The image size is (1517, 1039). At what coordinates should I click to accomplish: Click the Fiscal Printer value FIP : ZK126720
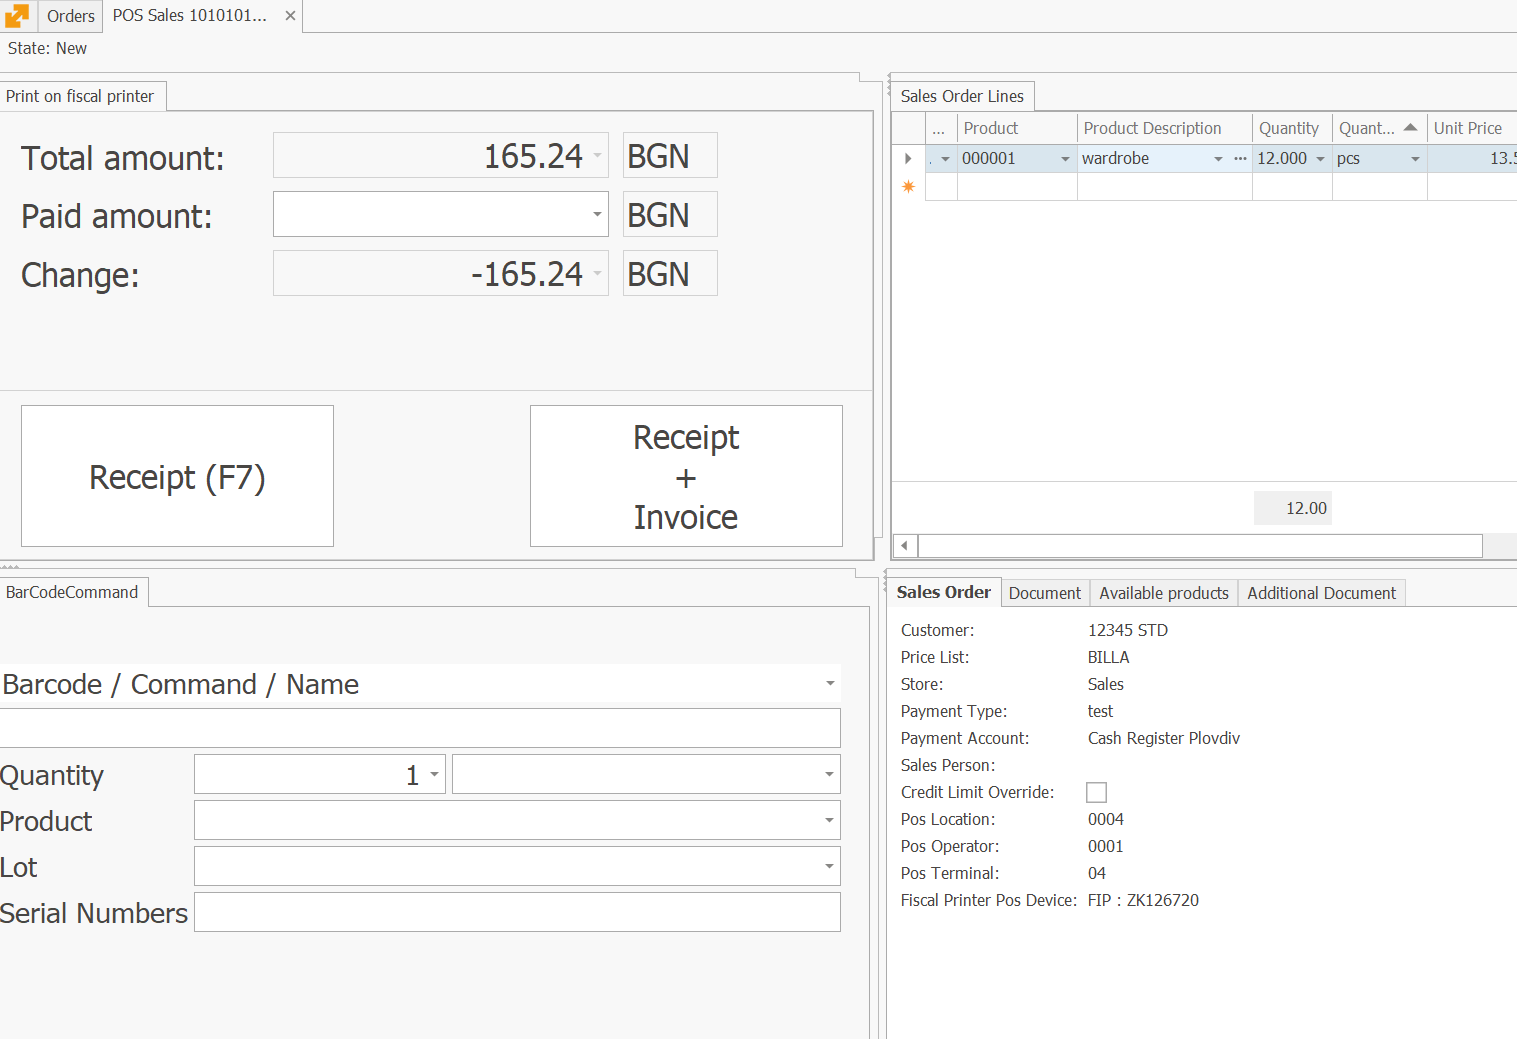click(1143, 900)
